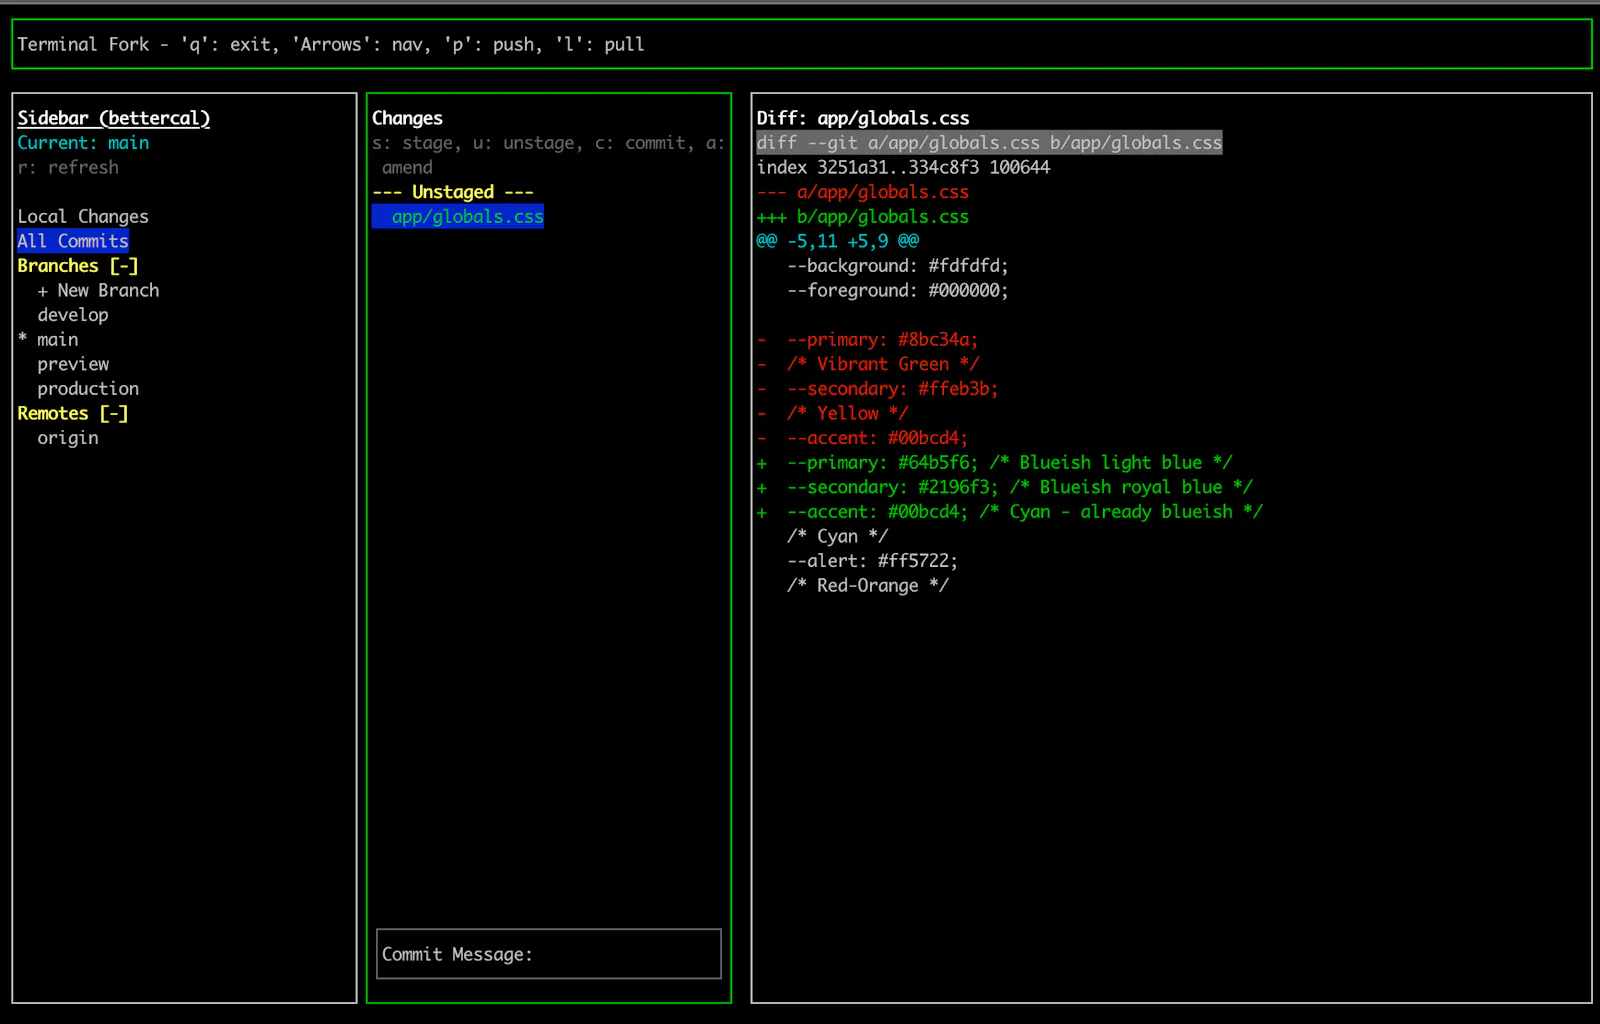Click removed line '/* Yellow */'
Image resolution: width=1600 pixels, height=1024 pixels.
(833, 413)
